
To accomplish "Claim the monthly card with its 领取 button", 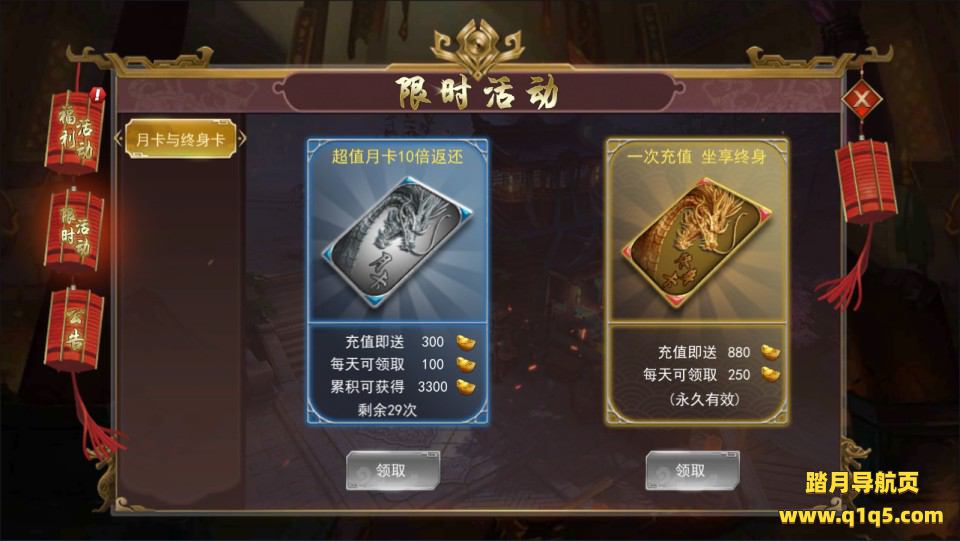I will coord(392,471).
